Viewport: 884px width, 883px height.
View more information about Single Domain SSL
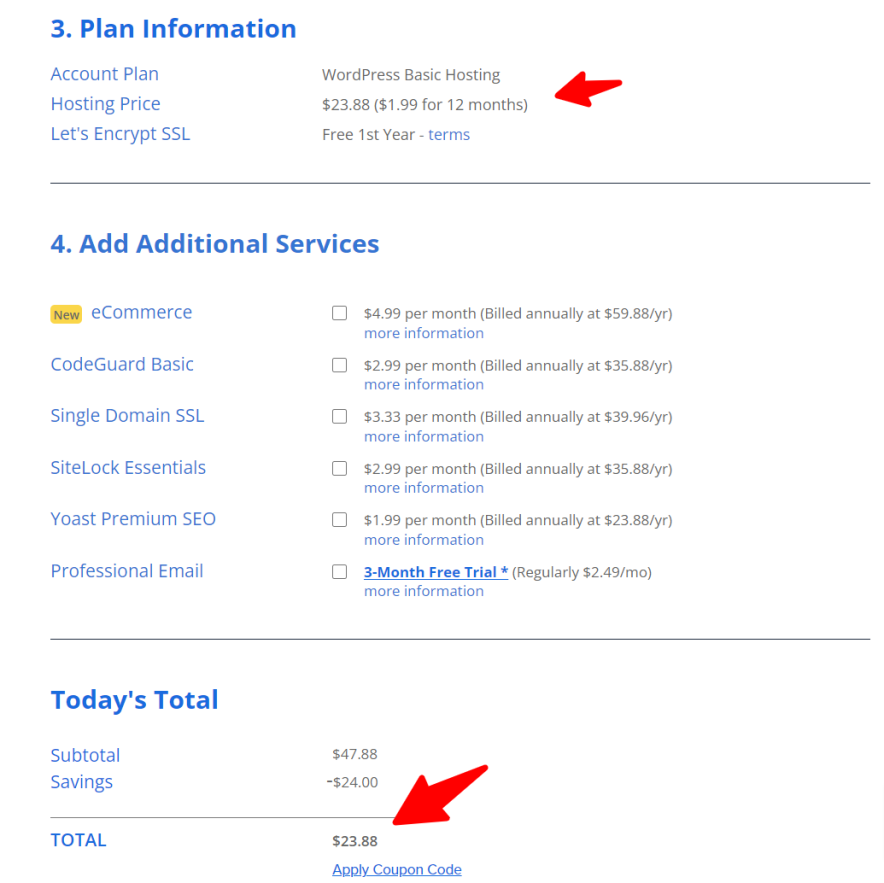click(x=423, y=437)
